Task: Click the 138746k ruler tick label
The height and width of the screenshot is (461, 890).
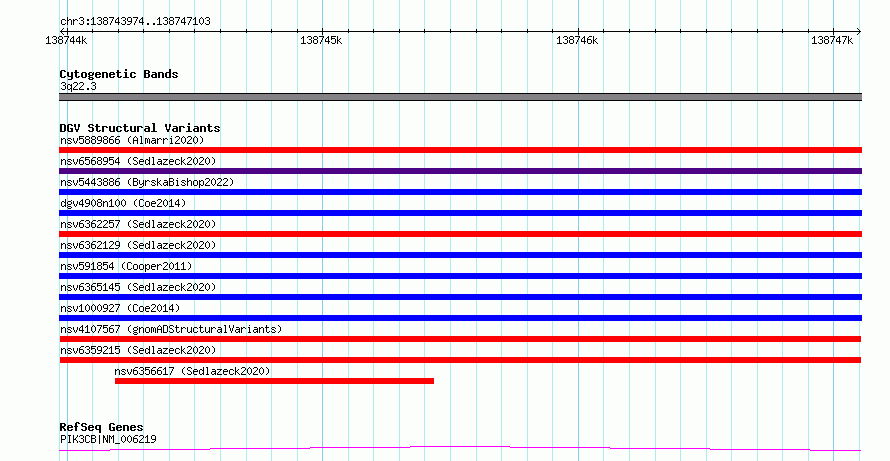Action: click(577, 40)
